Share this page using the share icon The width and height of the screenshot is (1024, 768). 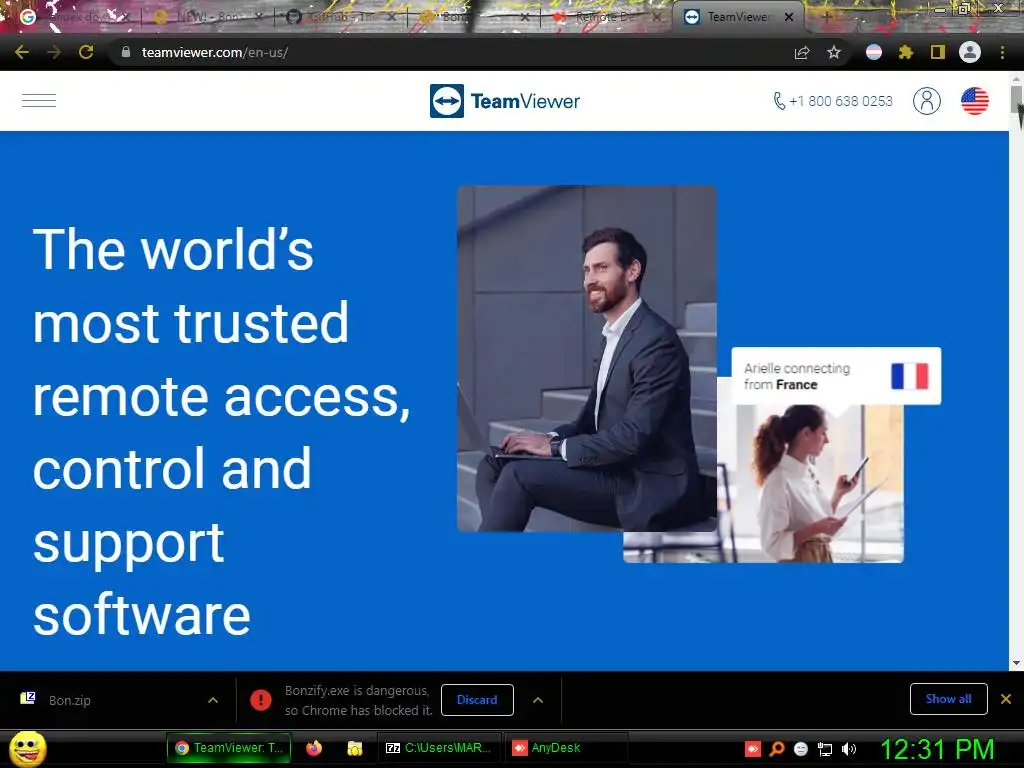click(802, 53)
